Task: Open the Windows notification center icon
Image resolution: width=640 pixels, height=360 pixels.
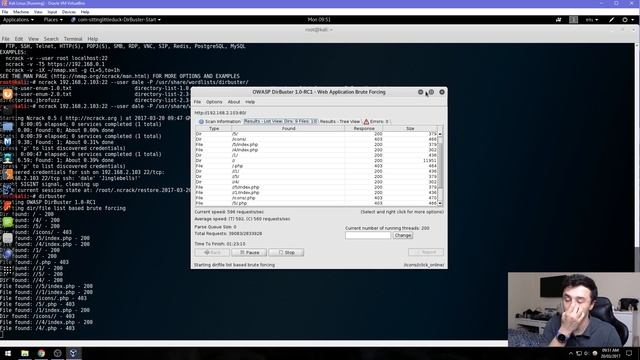Action: (629, 353)
